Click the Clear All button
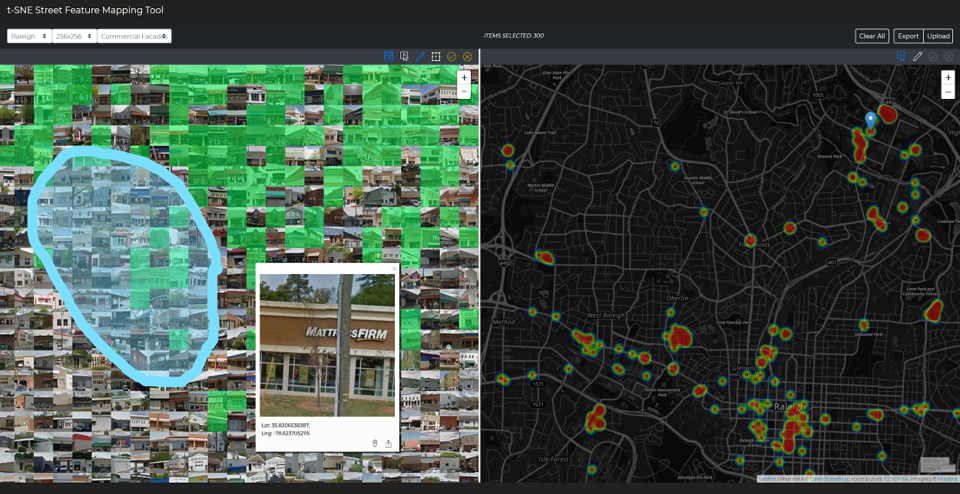The image size is (960, 494). tap(872, 36)
